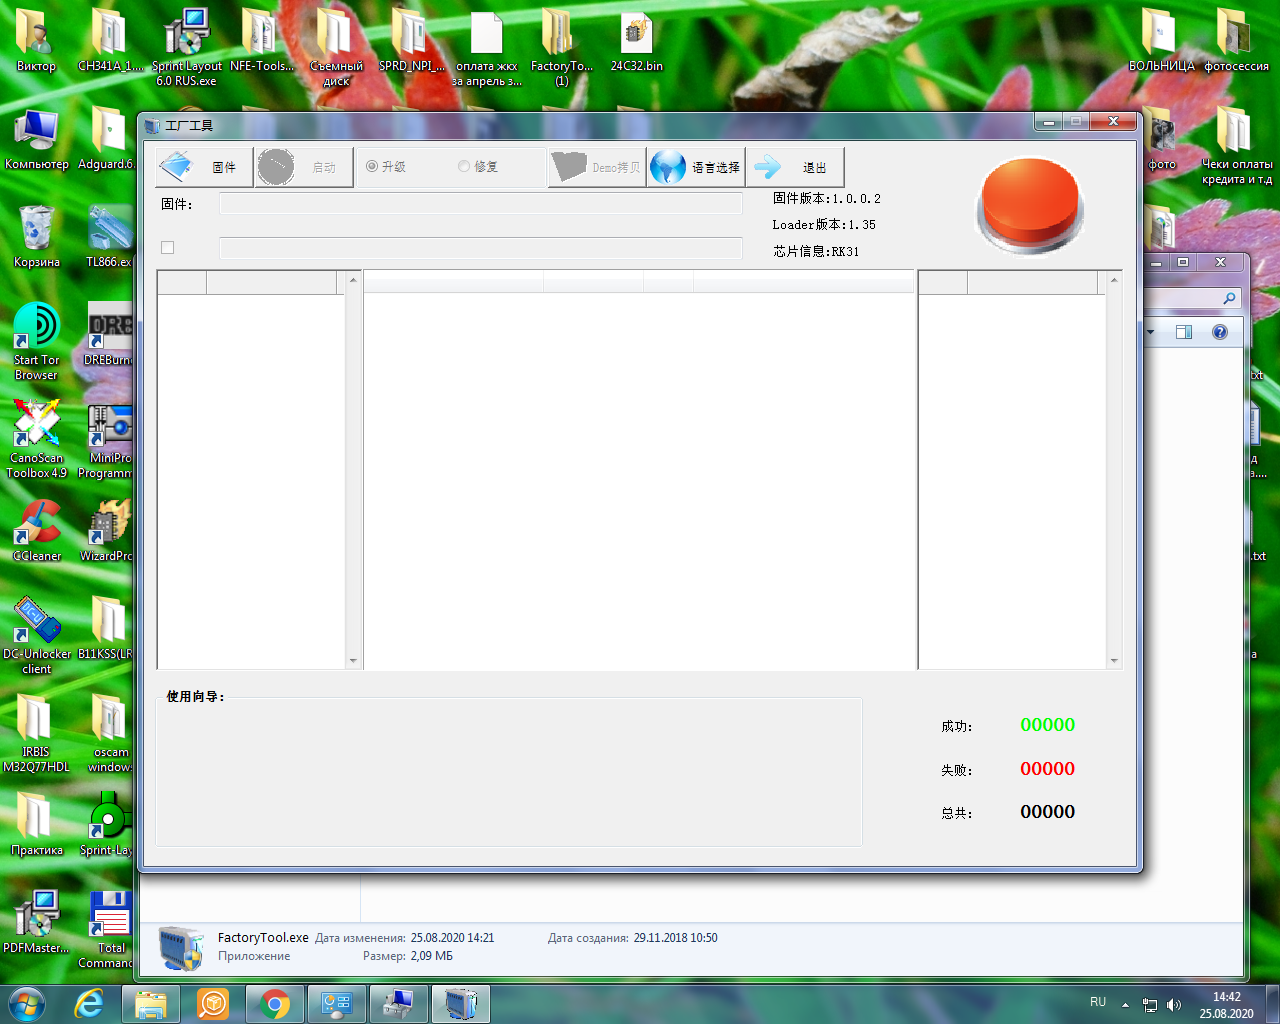Click the 固件 firmware path field

[x=481, y=204]
